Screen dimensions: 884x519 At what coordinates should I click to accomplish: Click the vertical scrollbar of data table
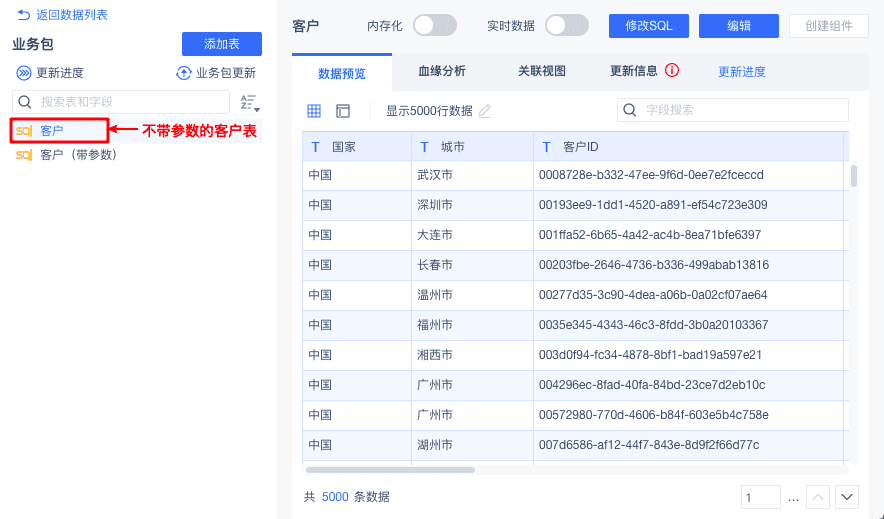[854, 176]
